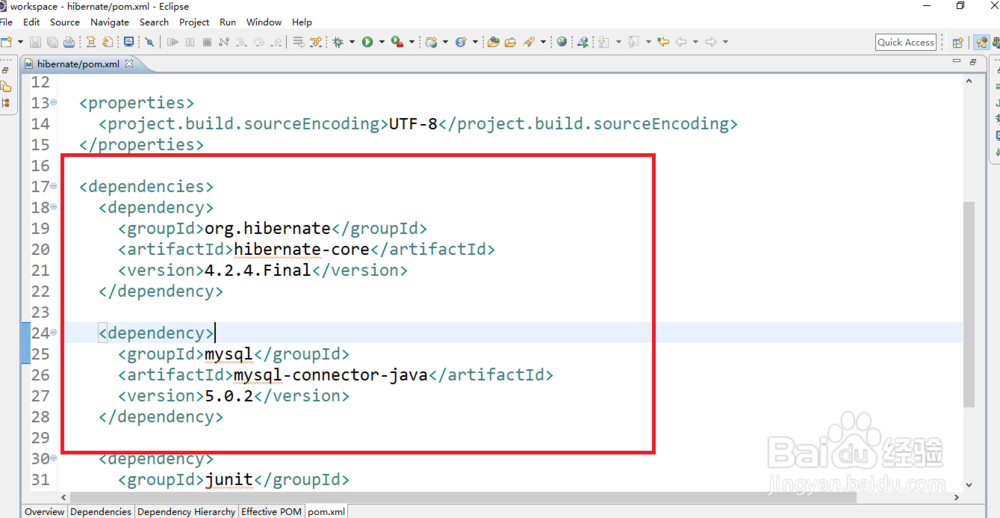Click the monitor-shaped console icon

[129, 41]
